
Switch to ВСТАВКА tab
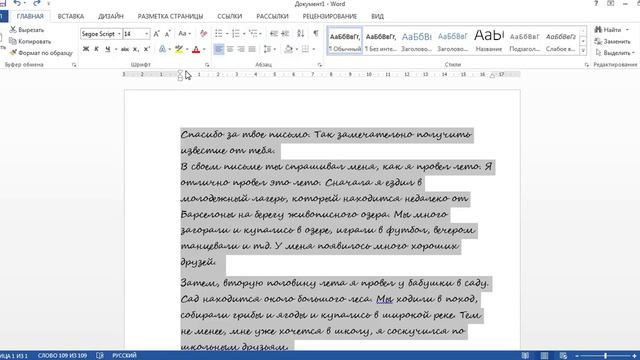pyautogui.click(x=71, y=16)
